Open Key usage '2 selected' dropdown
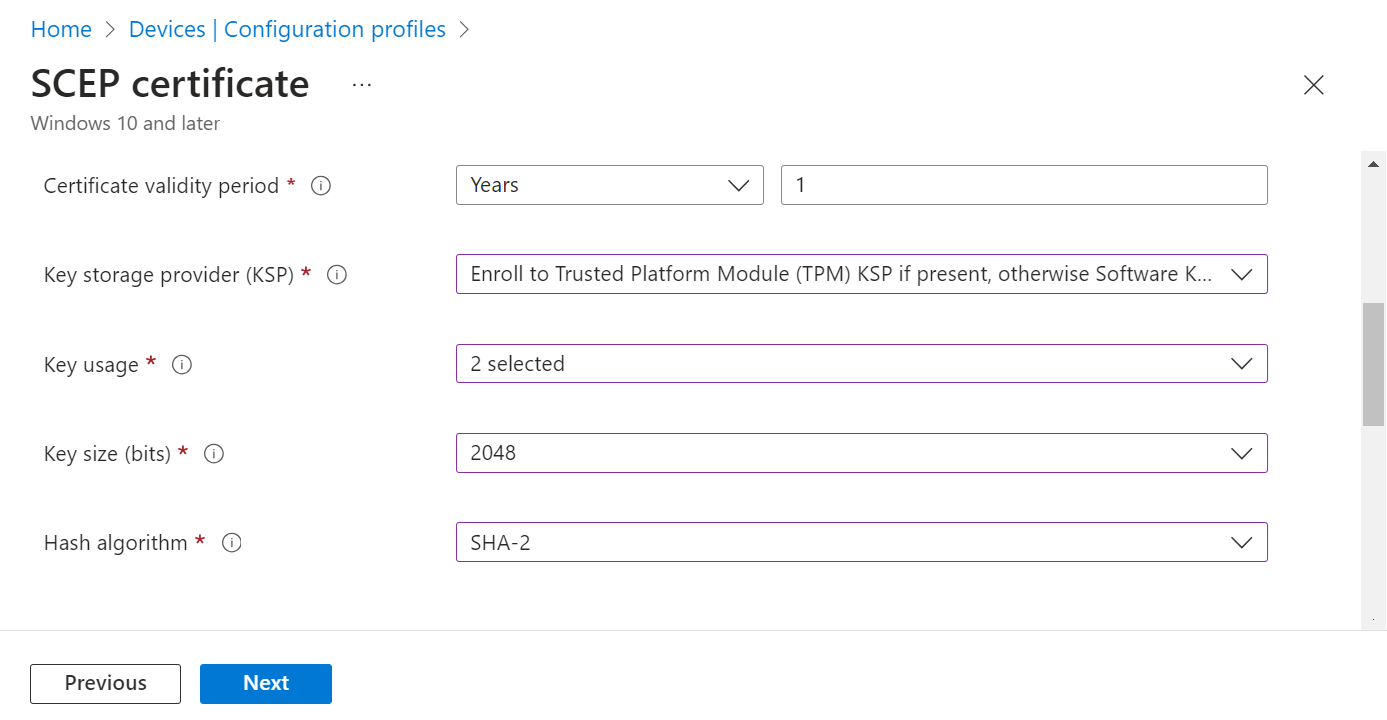 (x=861, y=364)
